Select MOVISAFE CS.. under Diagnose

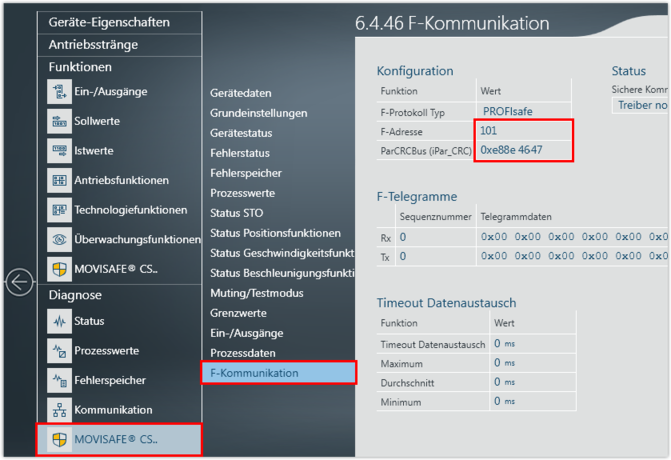tap(118, 440)
